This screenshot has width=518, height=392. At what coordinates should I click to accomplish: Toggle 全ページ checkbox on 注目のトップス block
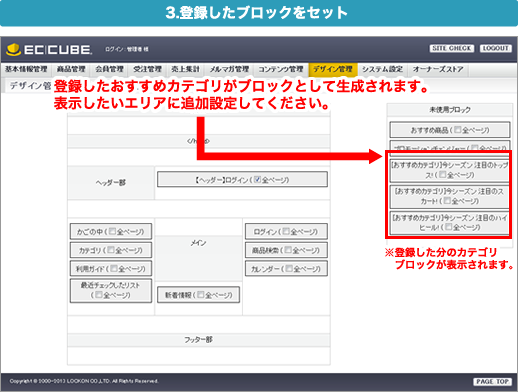coord(442,174)
